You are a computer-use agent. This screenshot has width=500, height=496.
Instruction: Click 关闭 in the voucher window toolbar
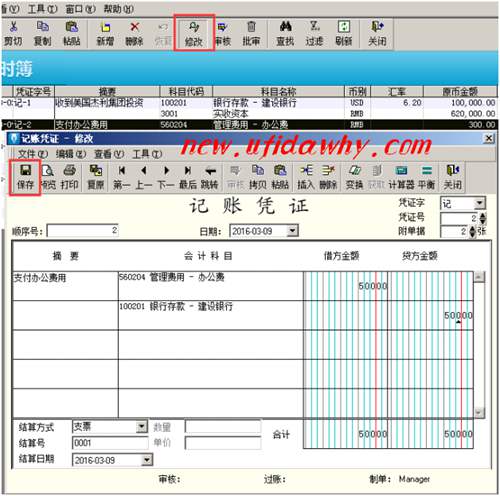click(453, 177)
